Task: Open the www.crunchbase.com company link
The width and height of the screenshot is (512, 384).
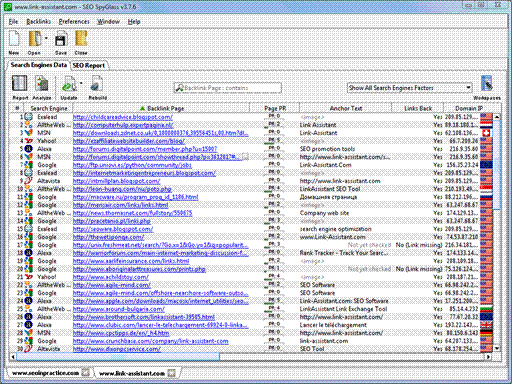Action: (151, 341)
